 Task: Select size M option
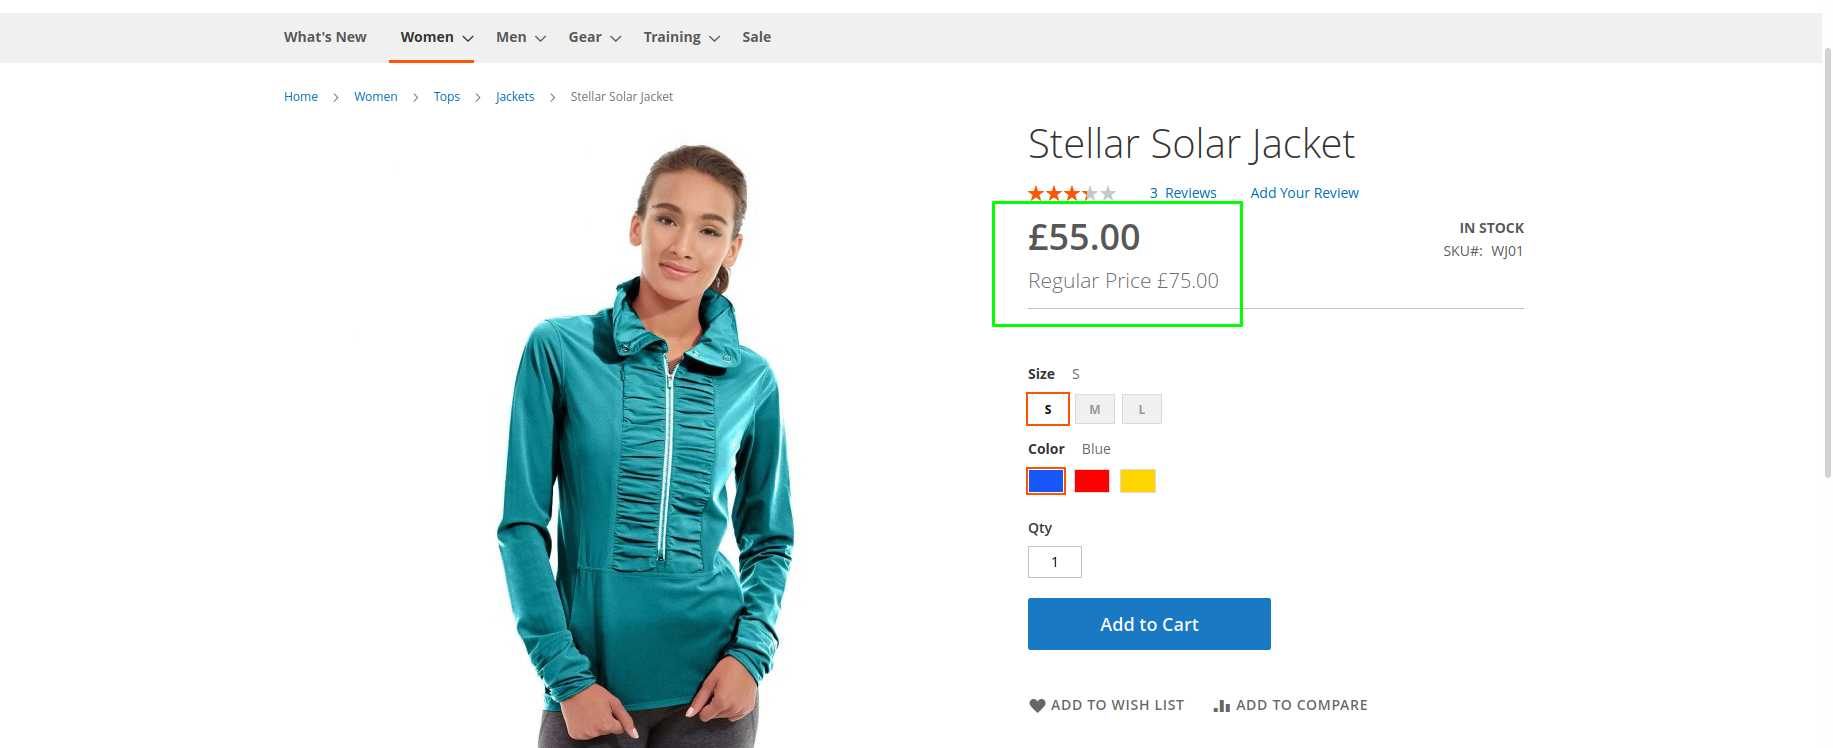[x=1095, y=409]
